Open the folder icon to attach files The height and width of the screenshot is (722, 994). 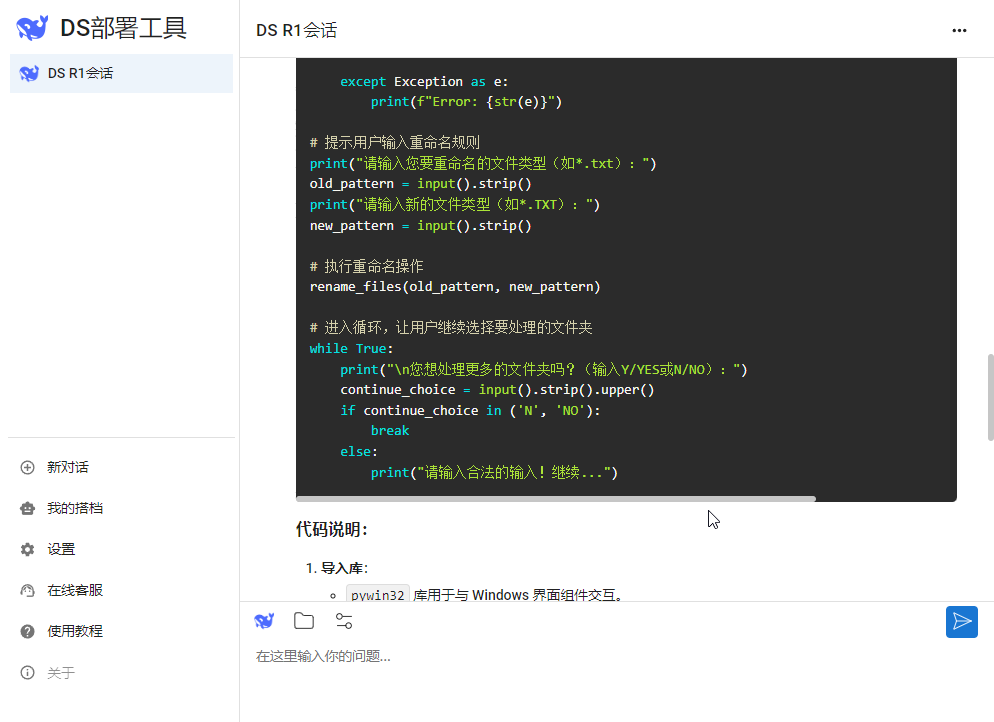coord(304,621)
